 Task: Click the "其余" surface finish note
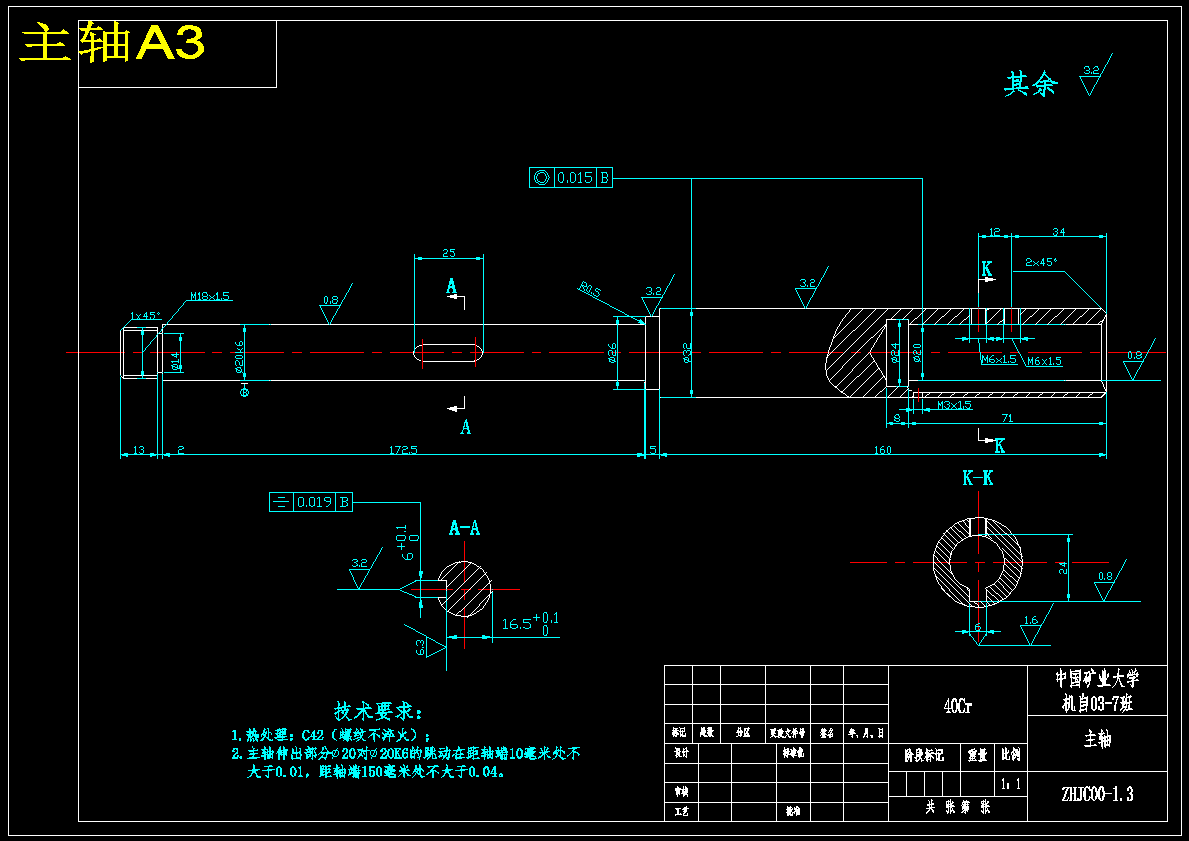1031,84
